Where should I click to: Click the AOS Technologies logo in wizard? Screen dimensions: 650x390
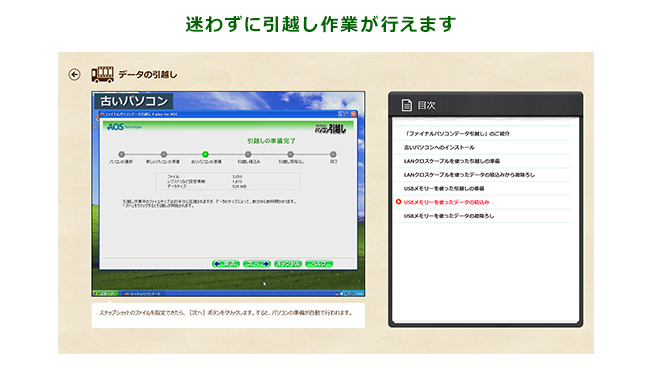124,127
